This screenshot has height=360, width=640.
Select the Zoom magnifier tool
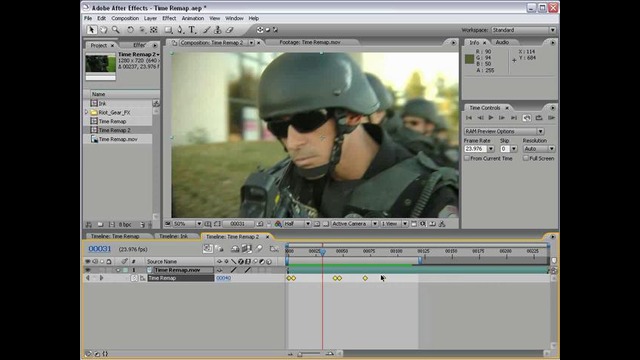116,30
